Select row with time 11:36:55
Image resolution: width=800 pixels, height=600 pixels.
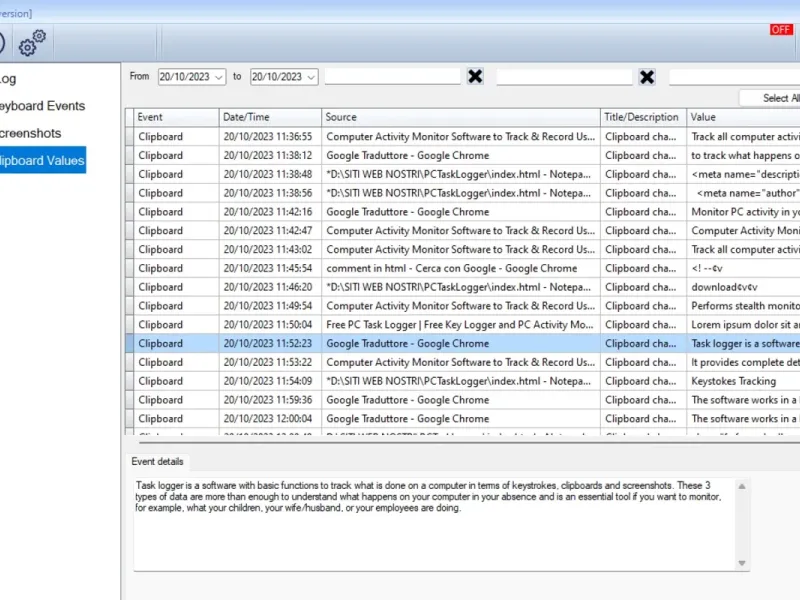463,137
